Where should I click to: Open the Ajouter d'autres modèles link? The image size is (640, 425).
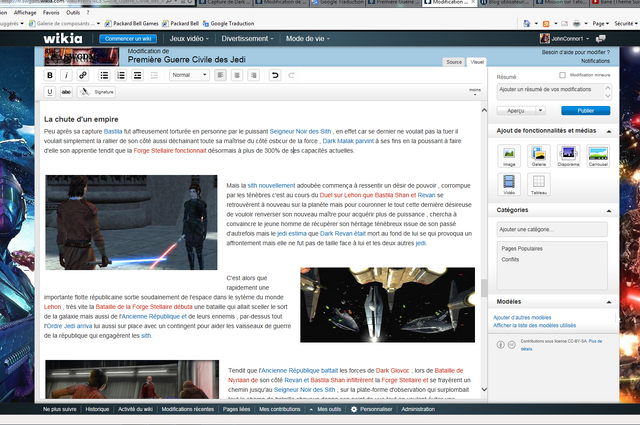click(x=522, y=318)
